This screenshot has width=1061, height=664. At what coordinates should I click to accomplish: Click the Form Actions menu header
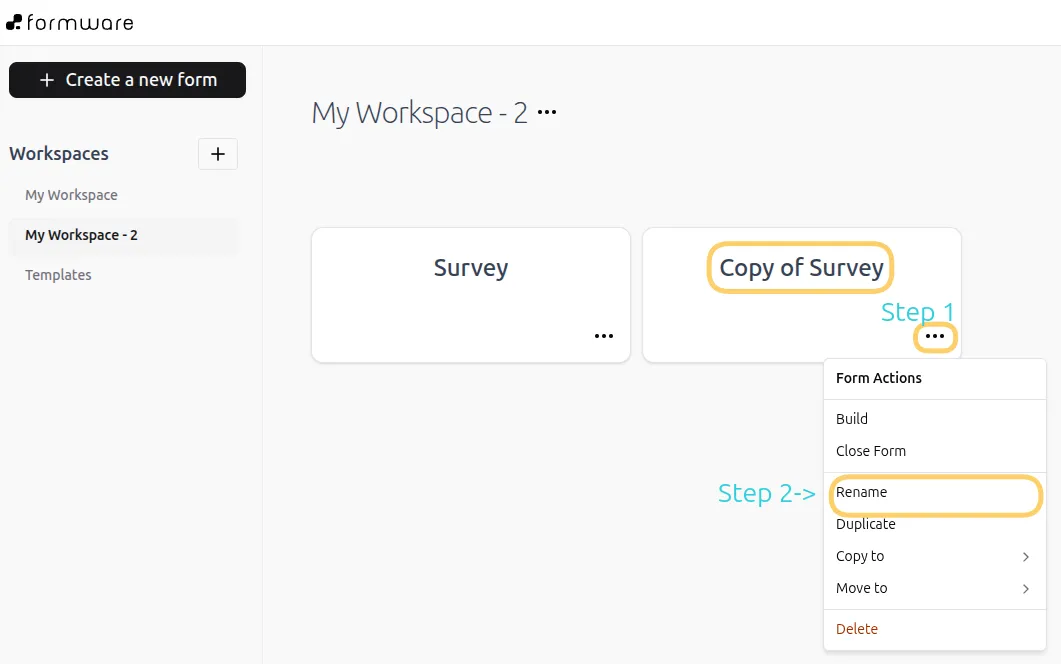[x=878, y=378]
